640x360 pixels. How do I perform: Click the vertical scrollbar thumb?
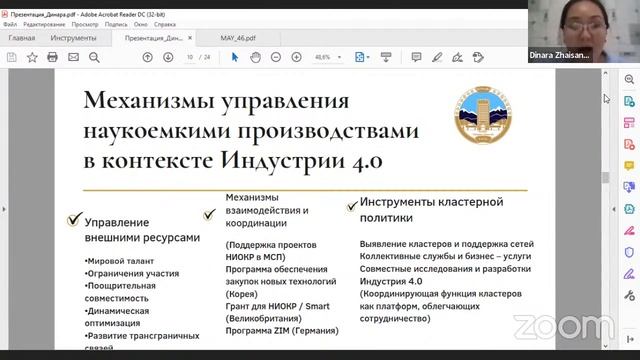605,177
